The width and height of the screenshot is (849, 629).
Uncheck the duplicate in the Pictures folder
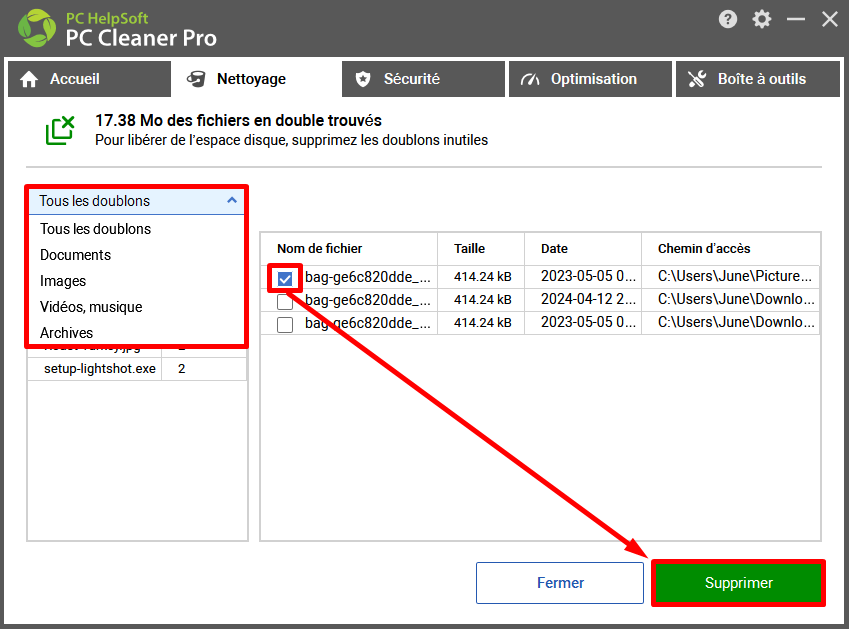(x=285, y=279)
